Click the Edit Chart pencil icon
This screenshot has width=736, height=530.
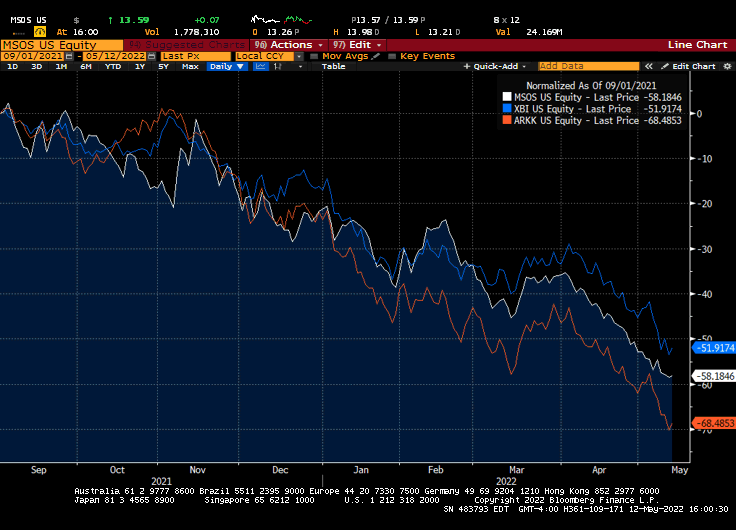coord(664,67)
